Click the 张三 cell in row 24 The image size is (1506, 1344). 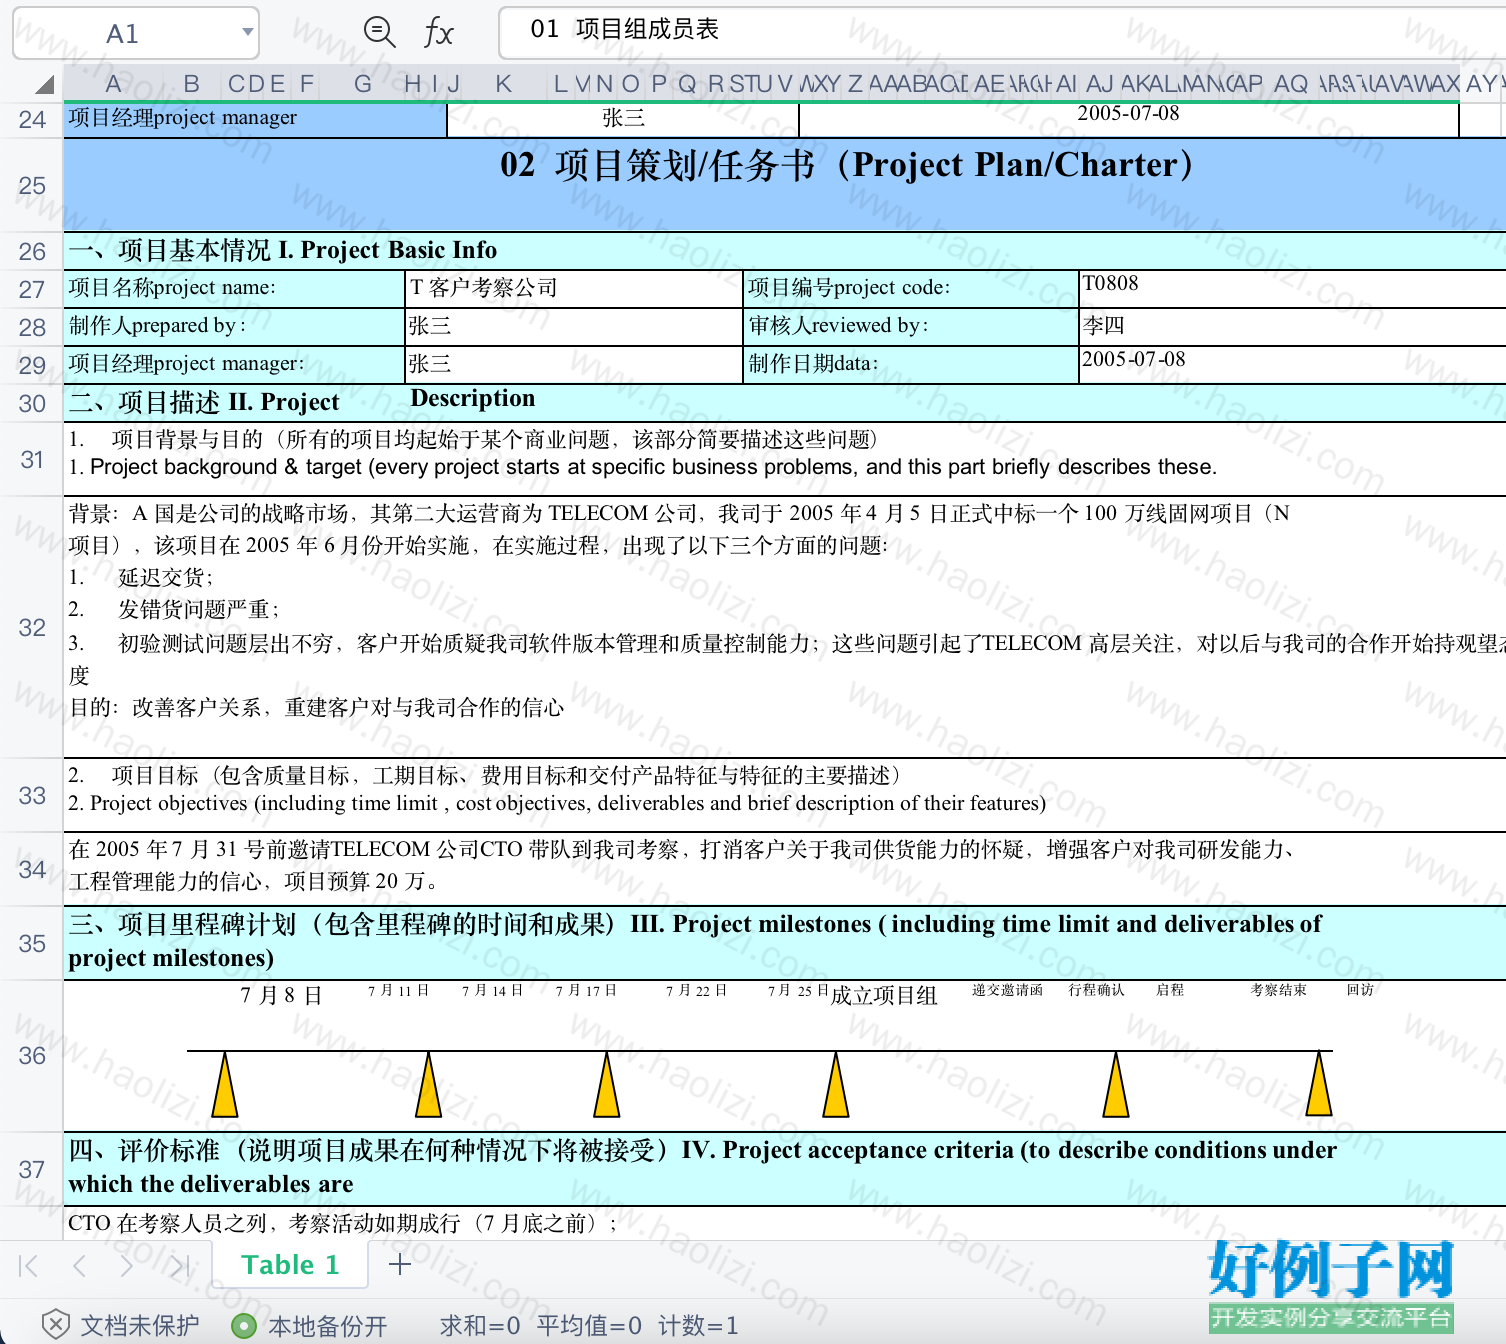click(623, 119)
